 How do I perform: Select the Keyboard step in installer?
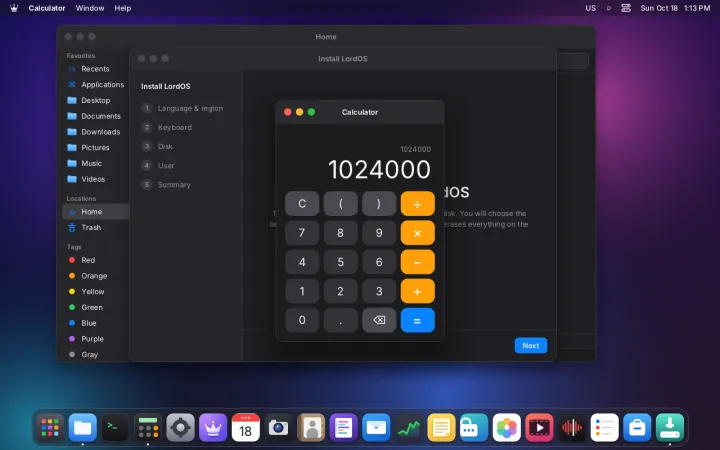(x=167, y=127)
